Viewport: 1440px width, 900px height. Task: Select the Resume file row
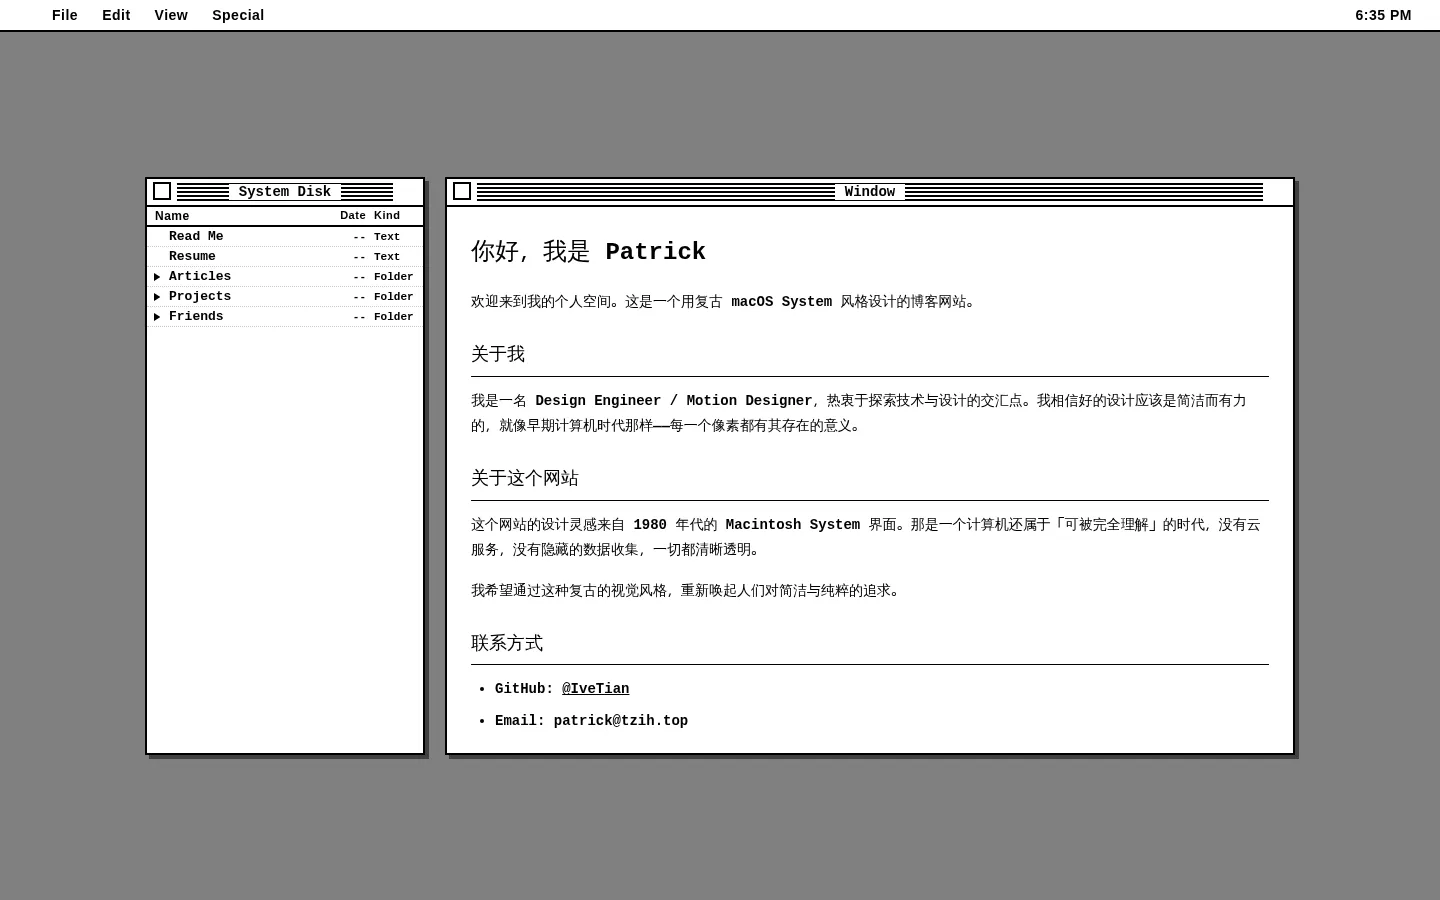click(x=285, y=257)
